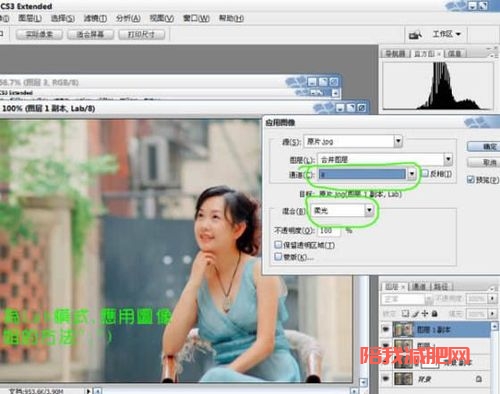Click the lock image pixels brush icon
The image size is (500, 394).
[x=415, y=314]
